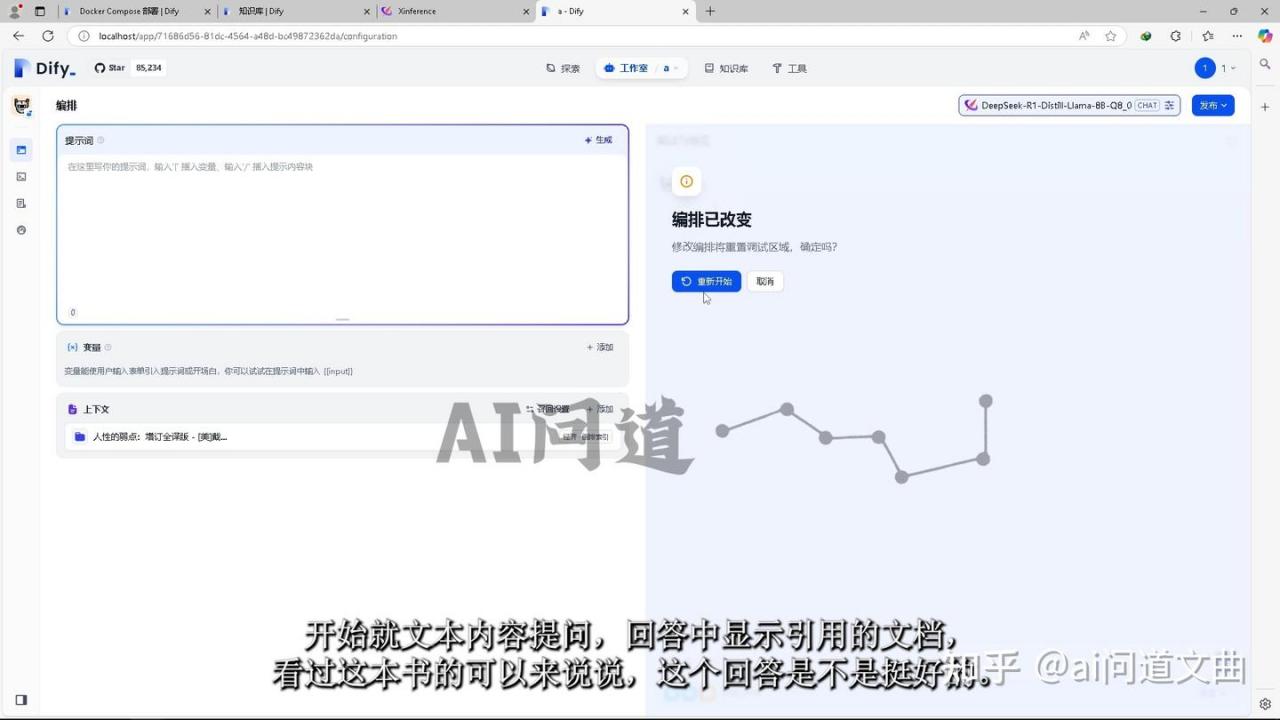Screen dimensions: 1280x720
Task: Open the green browser extension icon
Action: (1146, 36)
